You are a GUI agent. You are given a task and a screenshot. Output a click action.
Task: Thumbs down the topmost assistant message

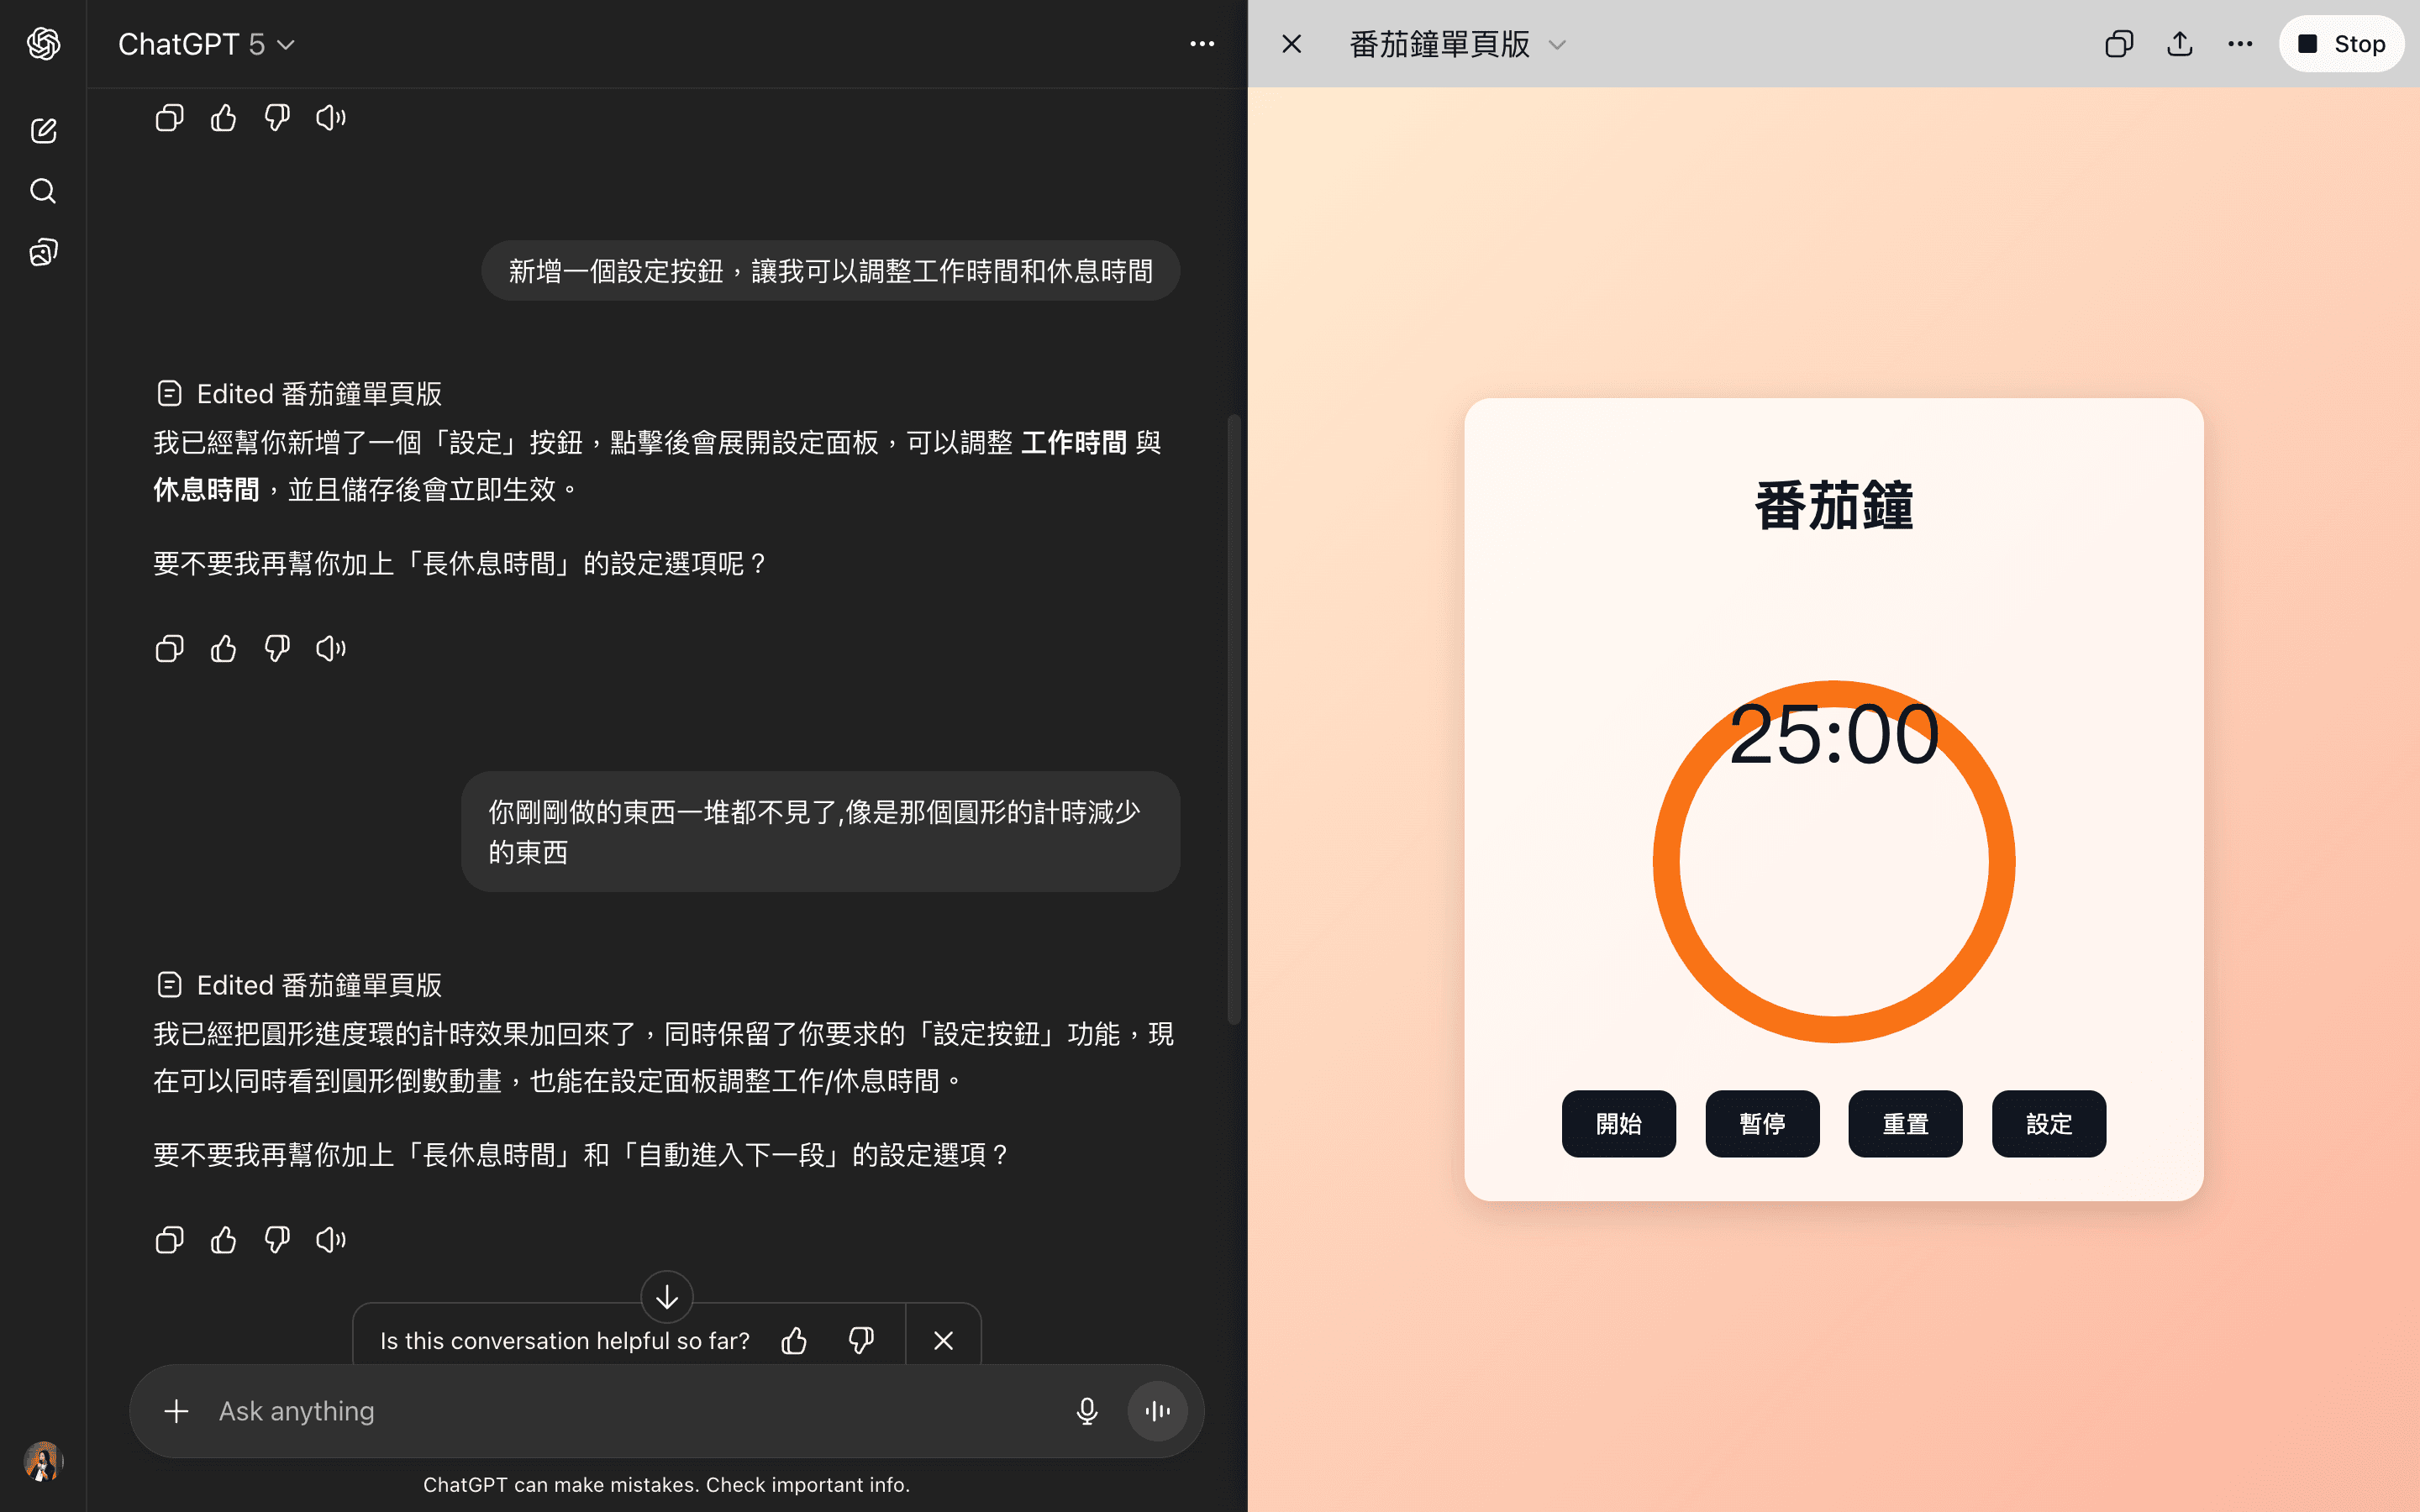pyautogui.click(x=277, y=118)
